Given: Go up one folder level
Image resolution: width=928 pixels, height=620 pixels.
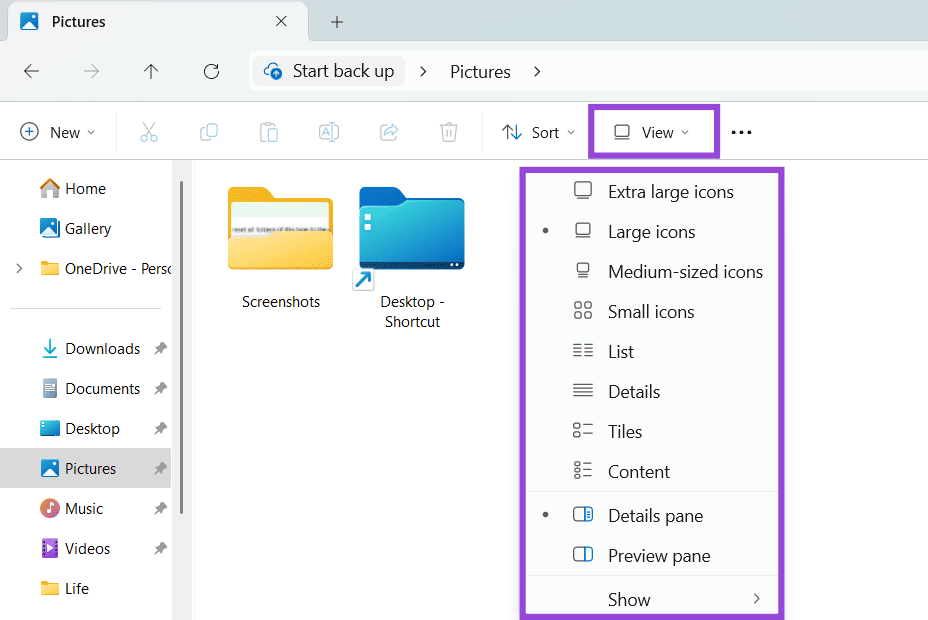Looking at the screenshot, I should coord(151,71).
